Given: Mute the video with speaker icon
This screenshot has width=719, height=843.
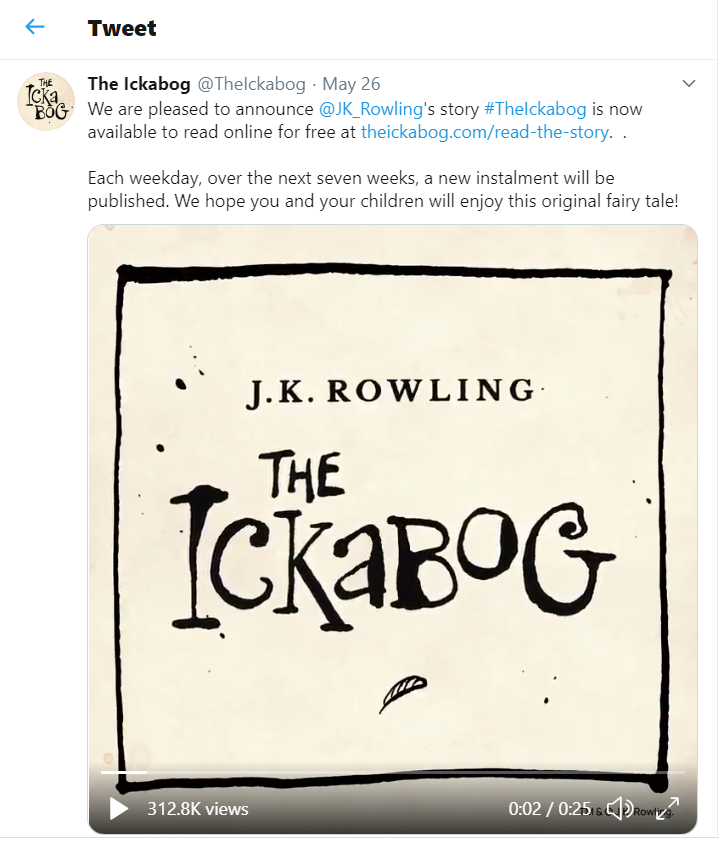Looking at the screenshot, I should 620,808.
